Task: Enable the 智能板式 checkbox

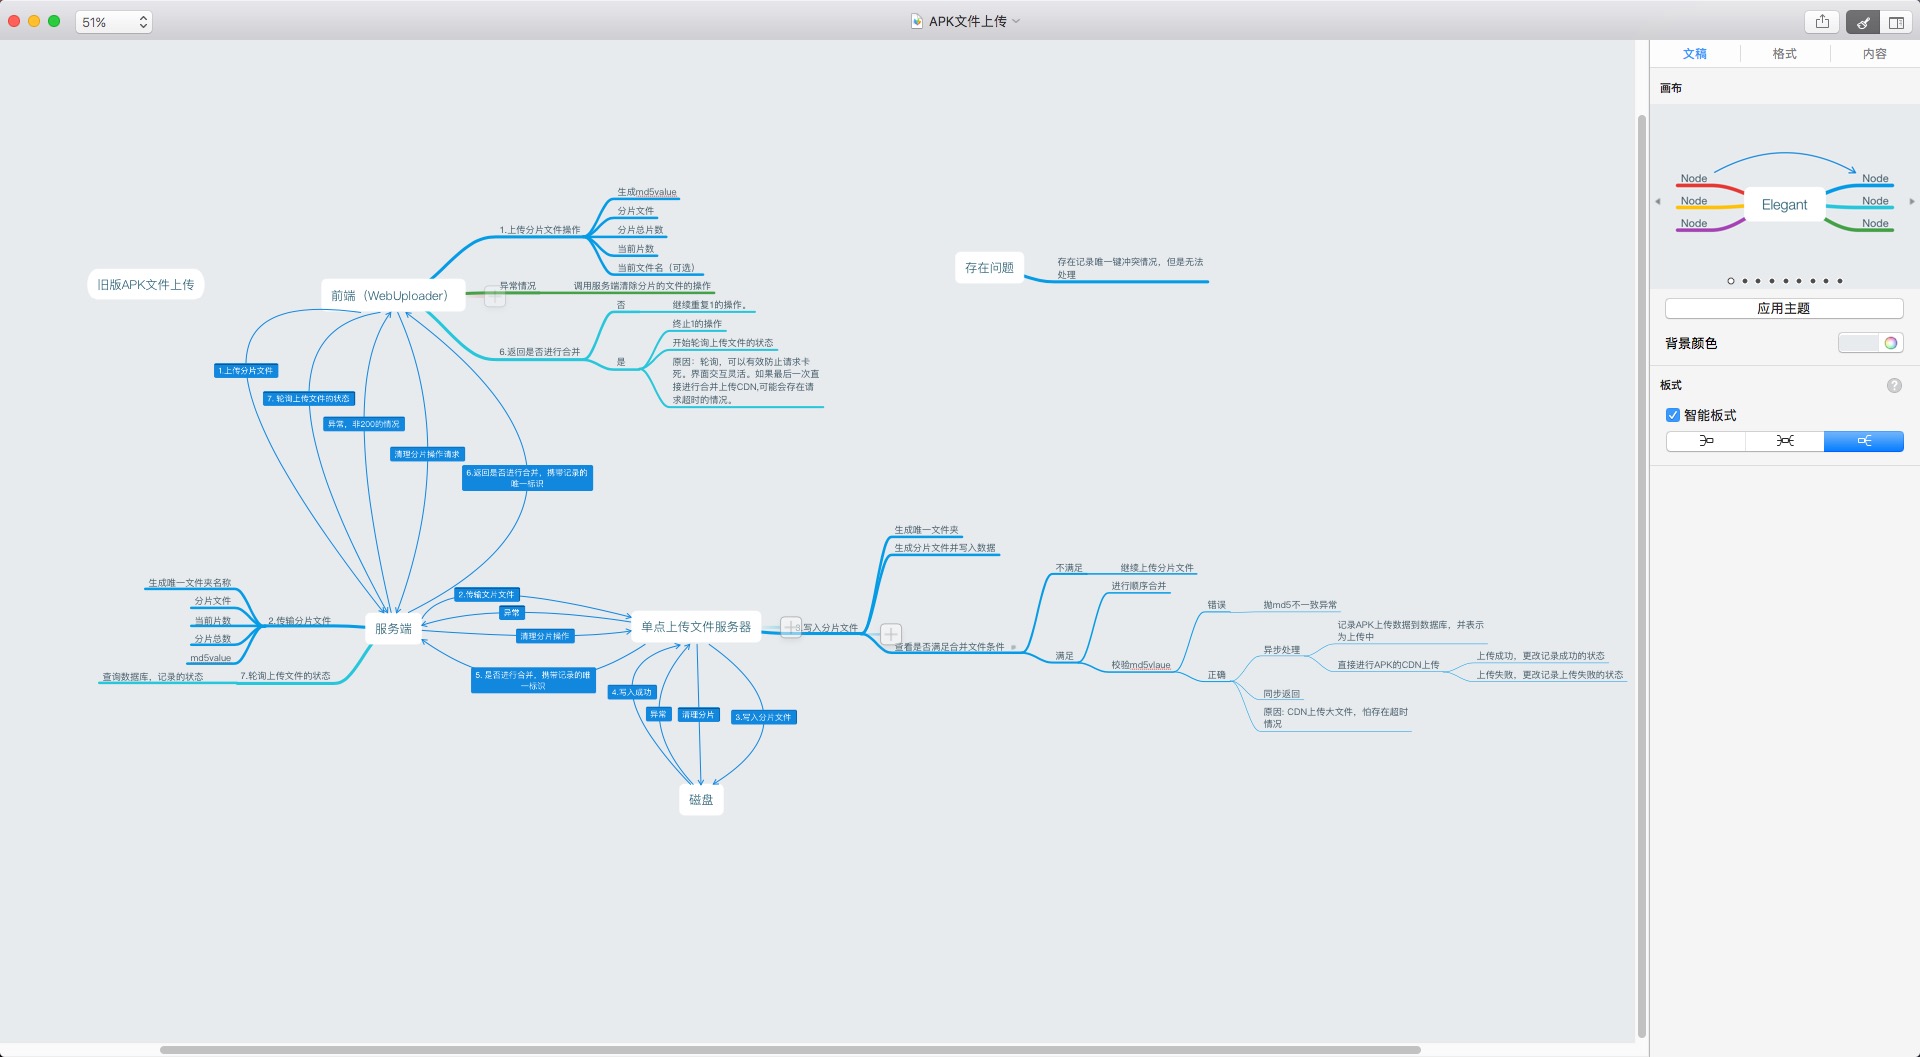Action: [1673, 415]
